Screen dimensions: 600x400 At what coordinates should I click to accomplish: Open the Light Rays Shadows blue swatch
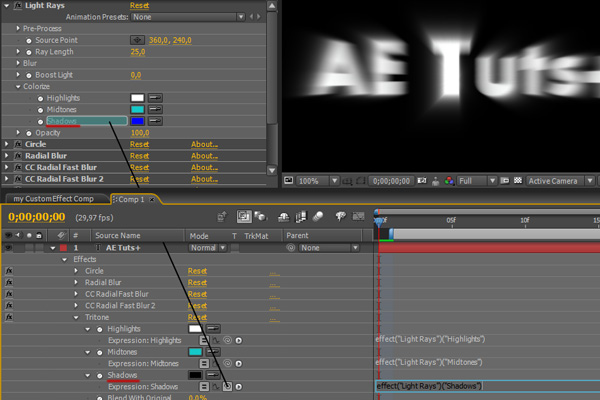(x=137, y=121)
